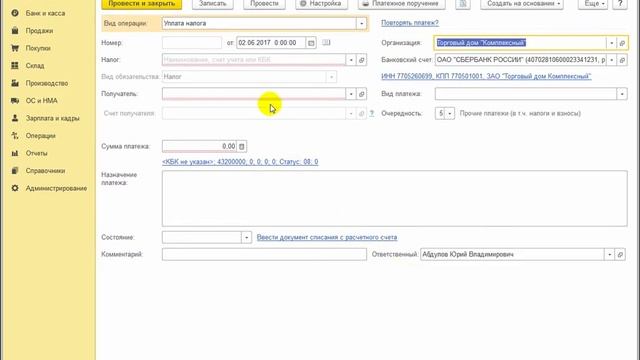640x360 pixels.
Task: Click the Платежное поручение print button
Action: pyautogui.click(x=402, y=4)
